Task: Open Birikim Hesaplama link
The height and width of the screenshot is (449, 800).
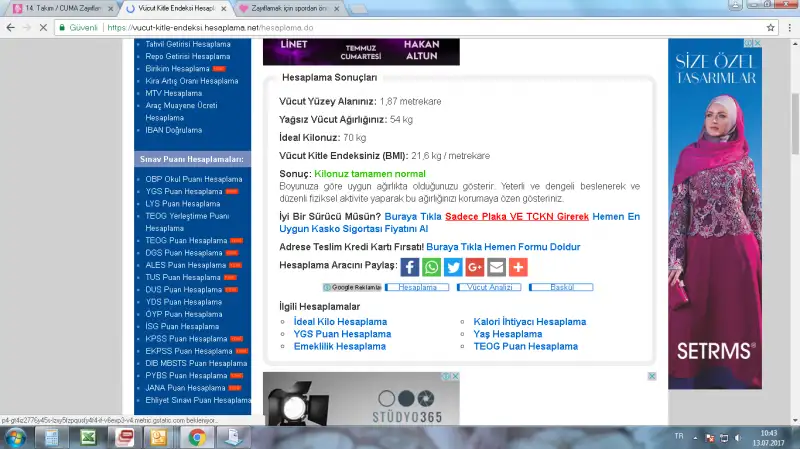Action: click(x=178, y=69)
